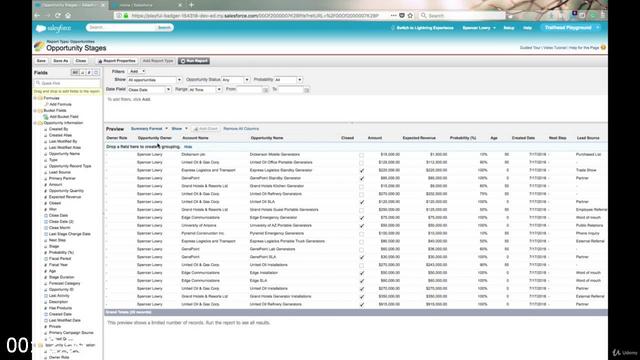Viewport: 640px width, 360px height.
Task: Click the Pocket icon in address bar
Action: point(402,16)
